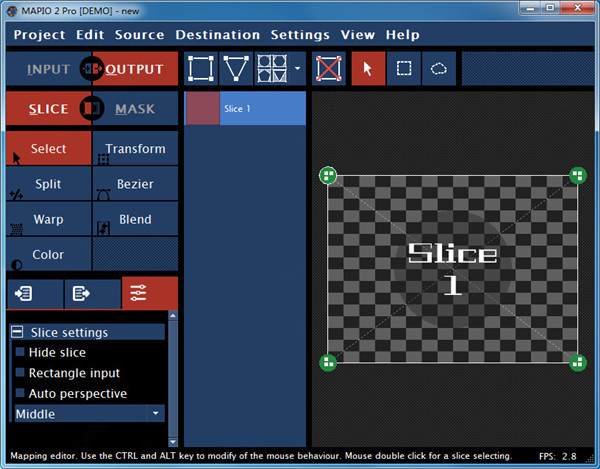
Task: Click the bottom-right slice corner handle
Action: [578, 362]
